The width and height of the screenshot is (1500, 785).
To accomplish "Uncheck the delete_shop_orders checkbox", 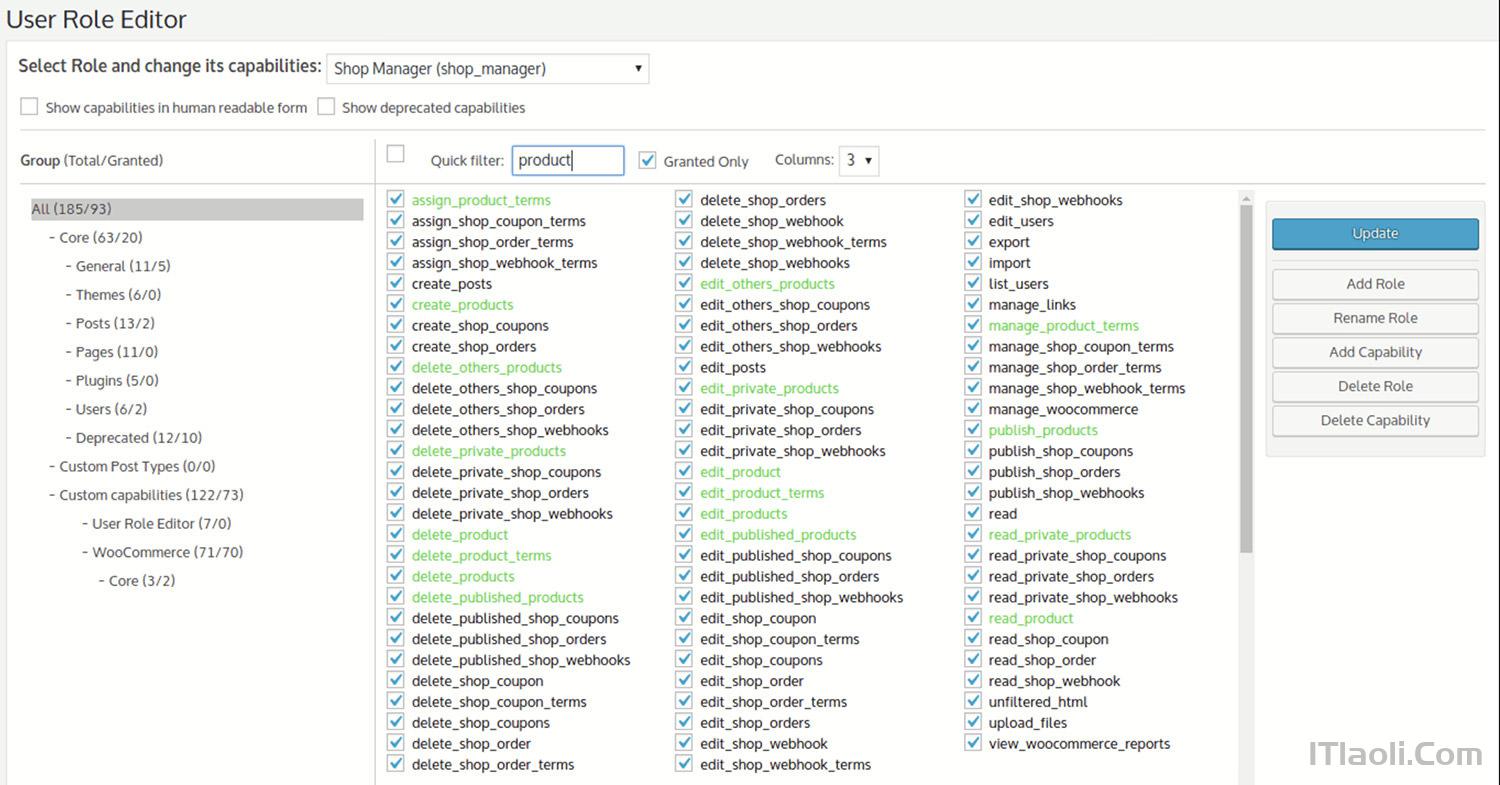I will [x=684, y=200].
